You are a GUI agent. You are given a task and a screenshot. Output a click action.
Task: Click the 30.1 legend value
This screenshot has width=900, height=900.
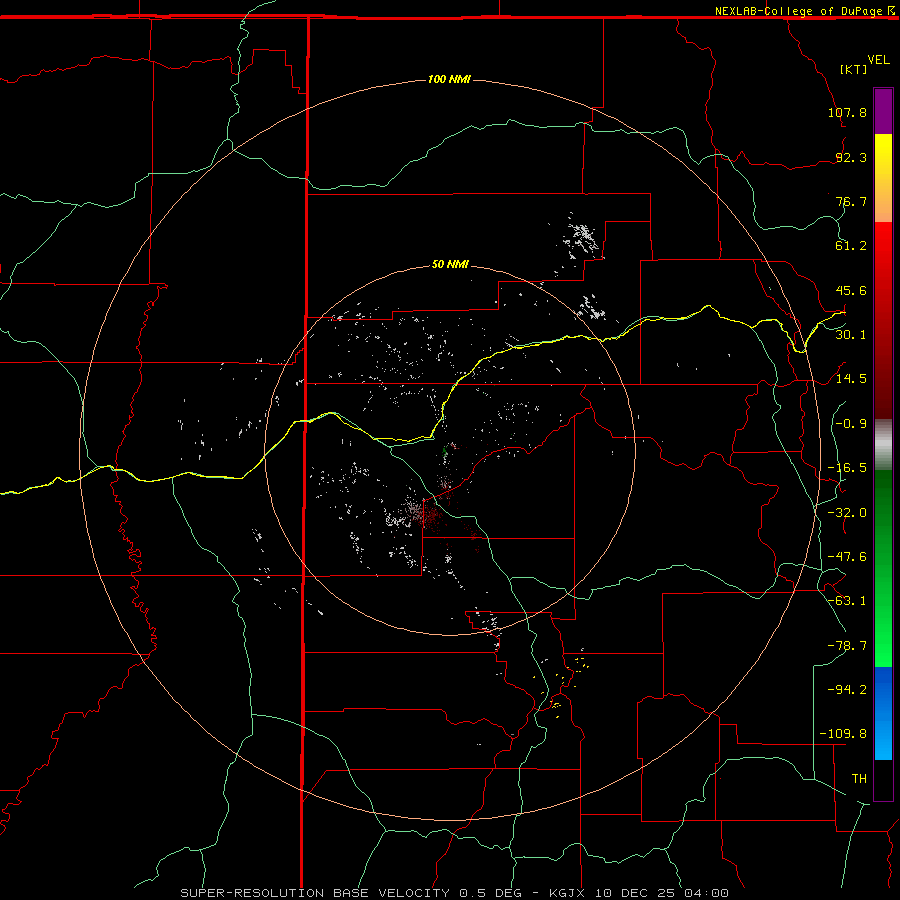(851, 335)
